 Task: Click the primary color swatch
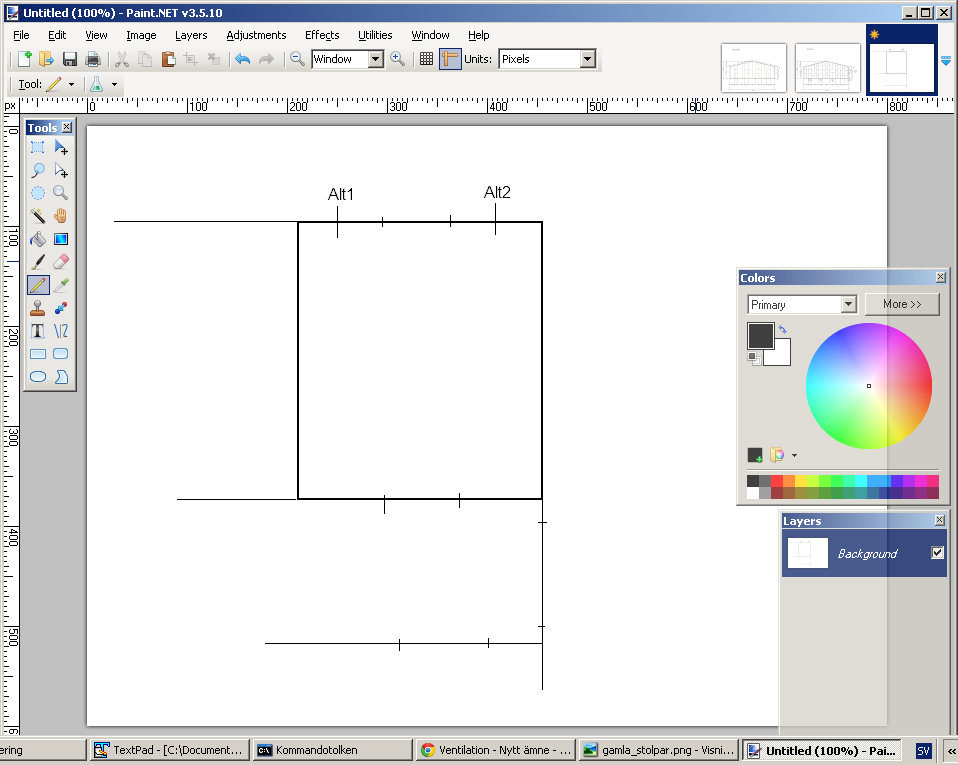pyautogui.click(x=760, y=336)
